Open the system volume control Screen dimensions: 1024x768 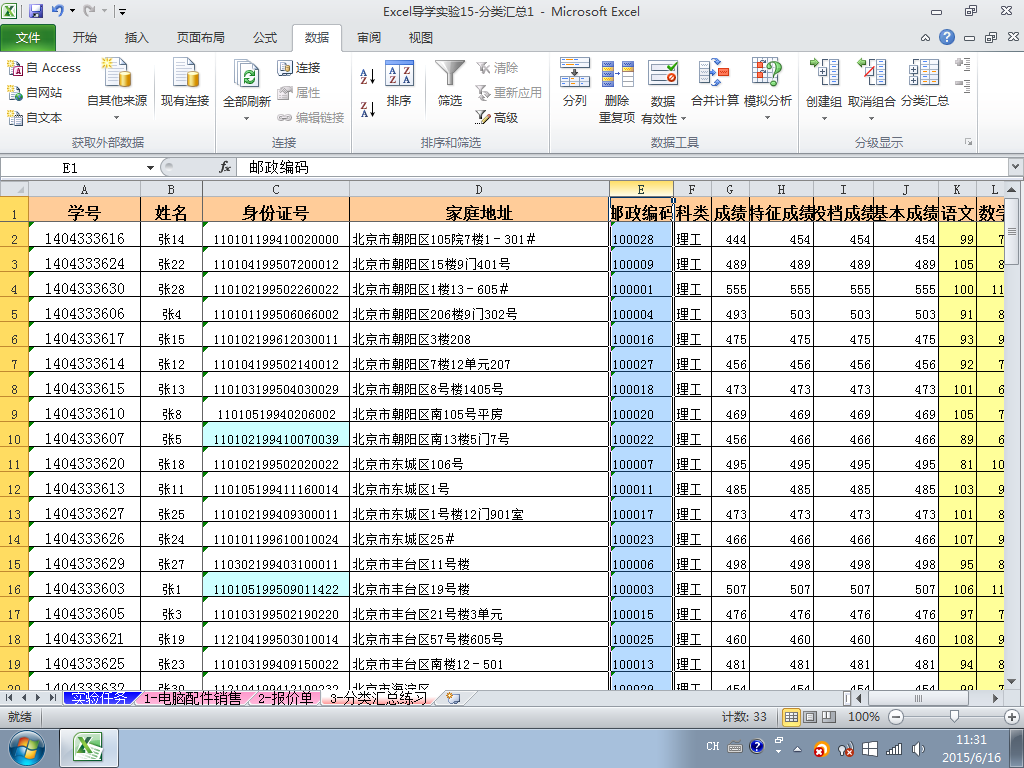click(x=918, y=748)
